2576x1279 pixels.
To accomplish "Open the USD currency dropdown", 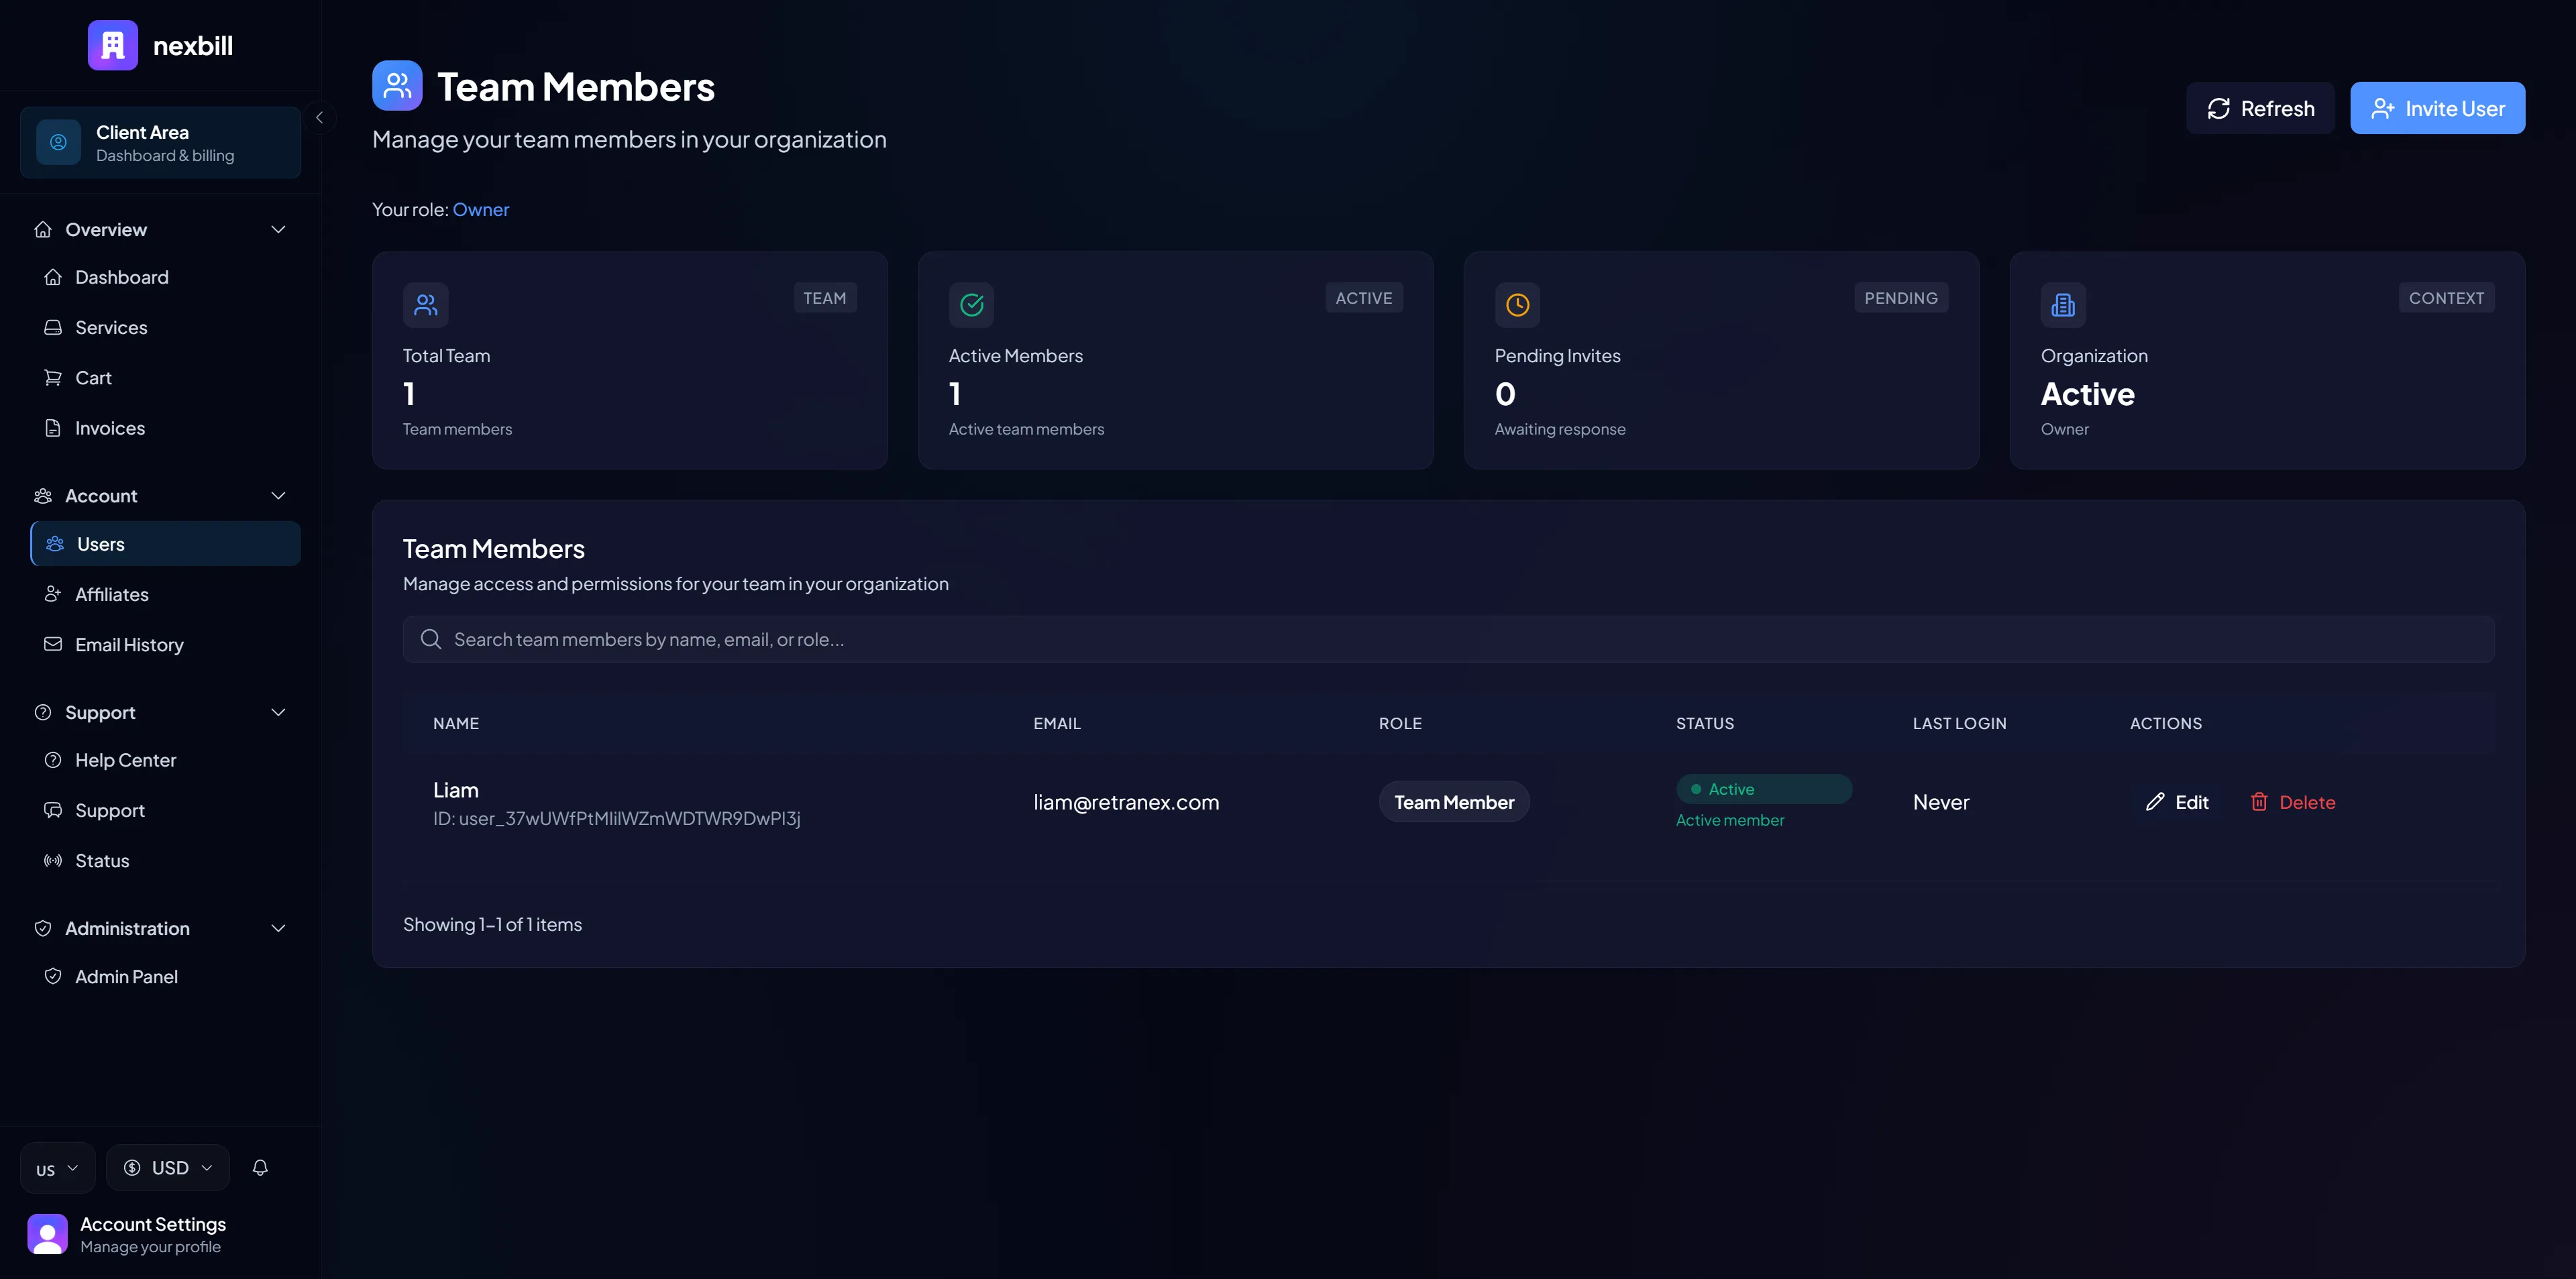I will click(x=167, y=1167).
